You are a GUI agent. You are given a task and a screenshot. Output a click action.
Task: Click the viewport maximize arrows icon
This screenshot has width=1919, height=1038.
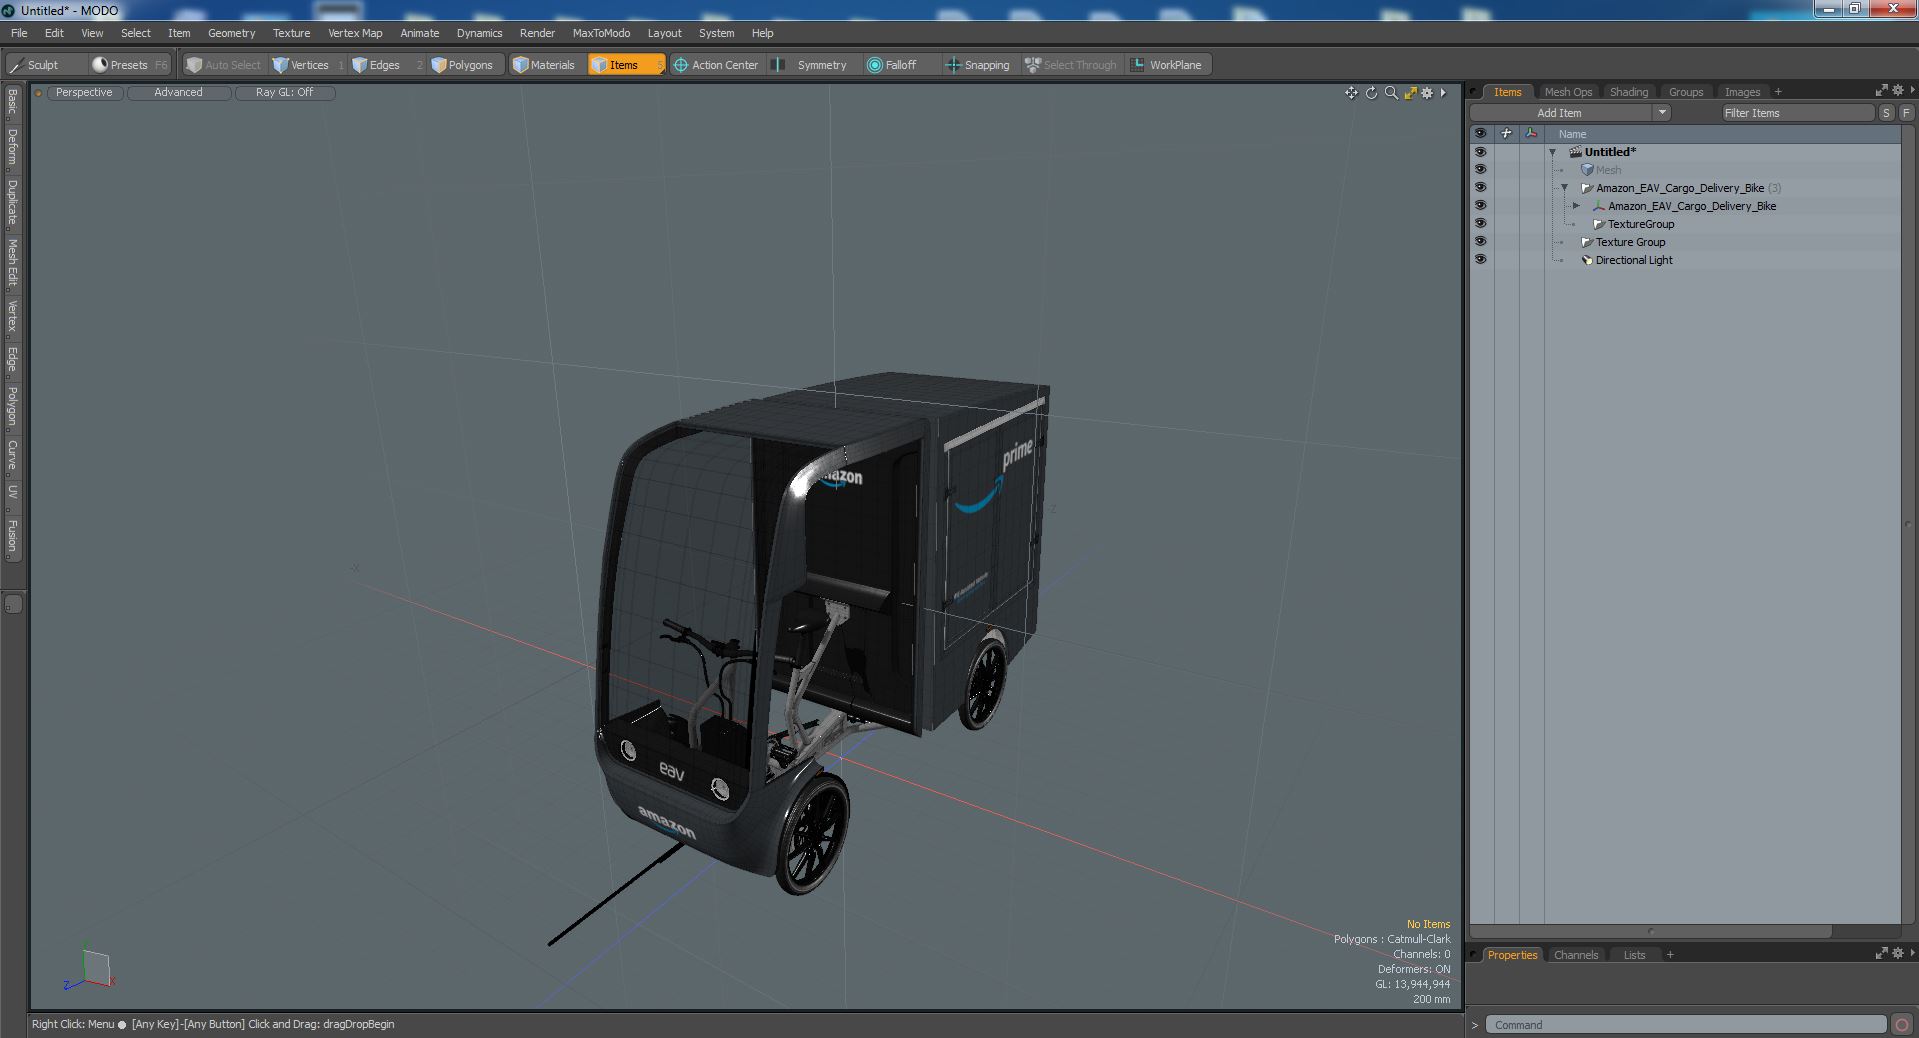[x=1410, y=93]
